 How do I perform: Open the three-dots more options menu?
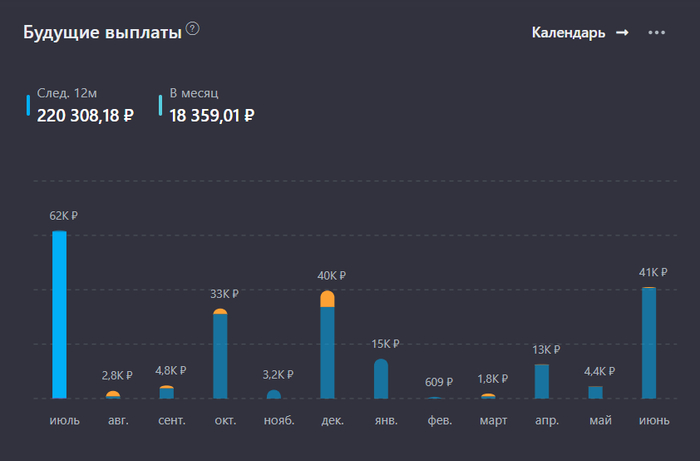click(x=656, y=33)
